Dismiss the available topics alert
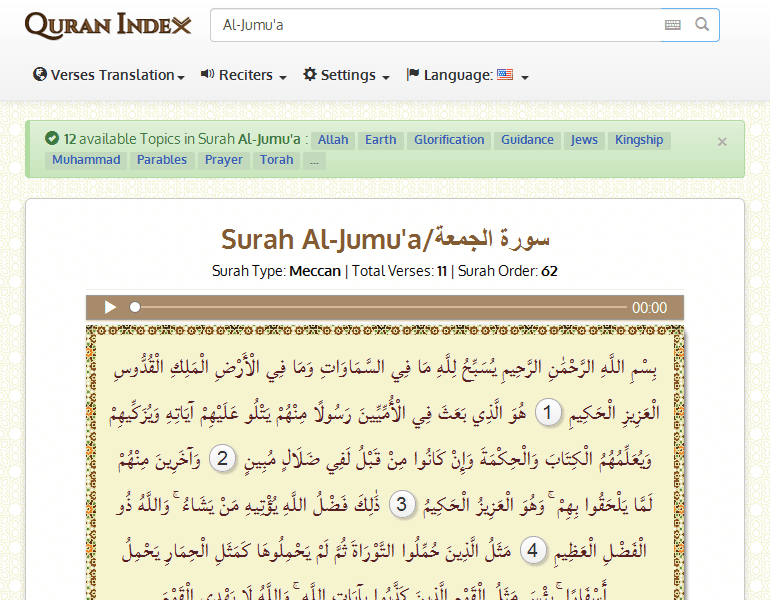 tap(722, 142)
